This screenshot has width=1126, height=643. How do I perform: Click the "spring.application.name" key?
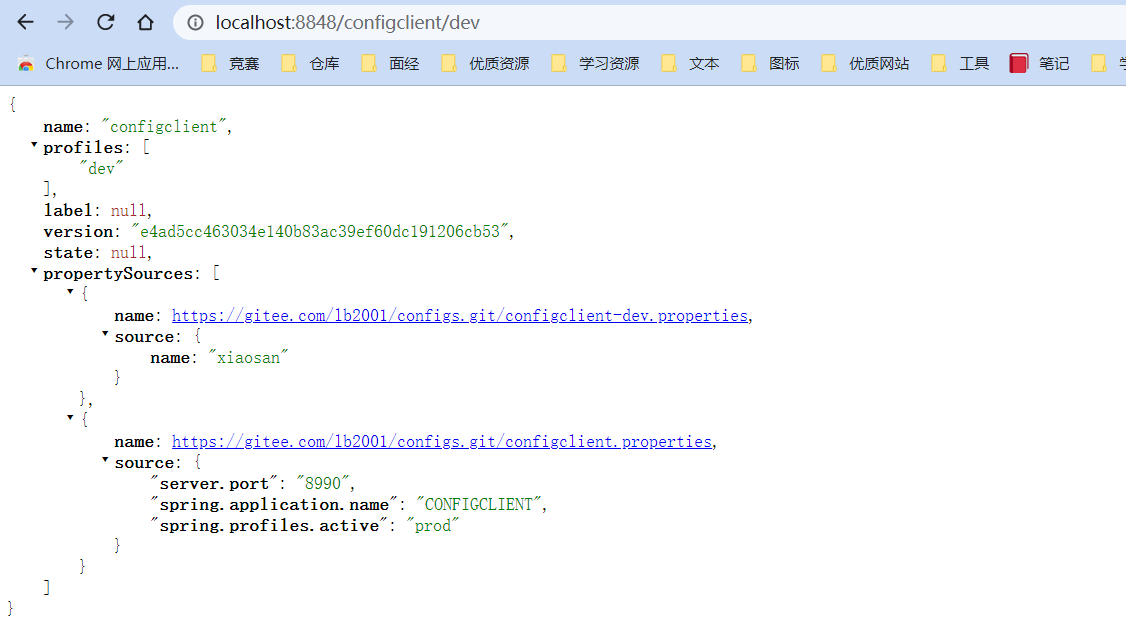[x=274, y=504]
